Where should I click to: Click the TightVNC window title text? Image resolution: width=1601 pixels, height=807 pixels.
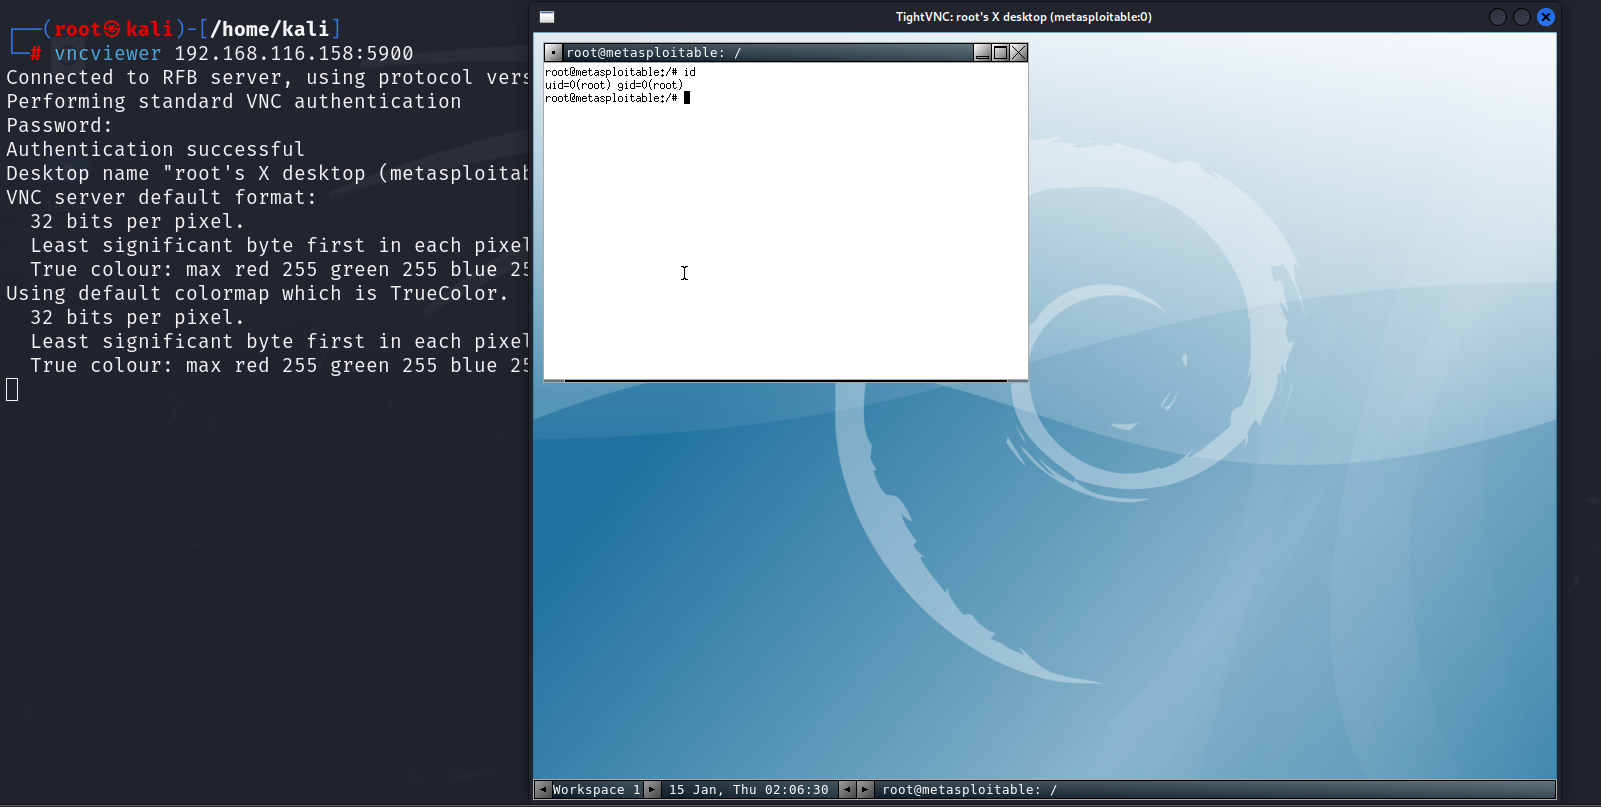pyautogui.click(x=1023, y=17)
